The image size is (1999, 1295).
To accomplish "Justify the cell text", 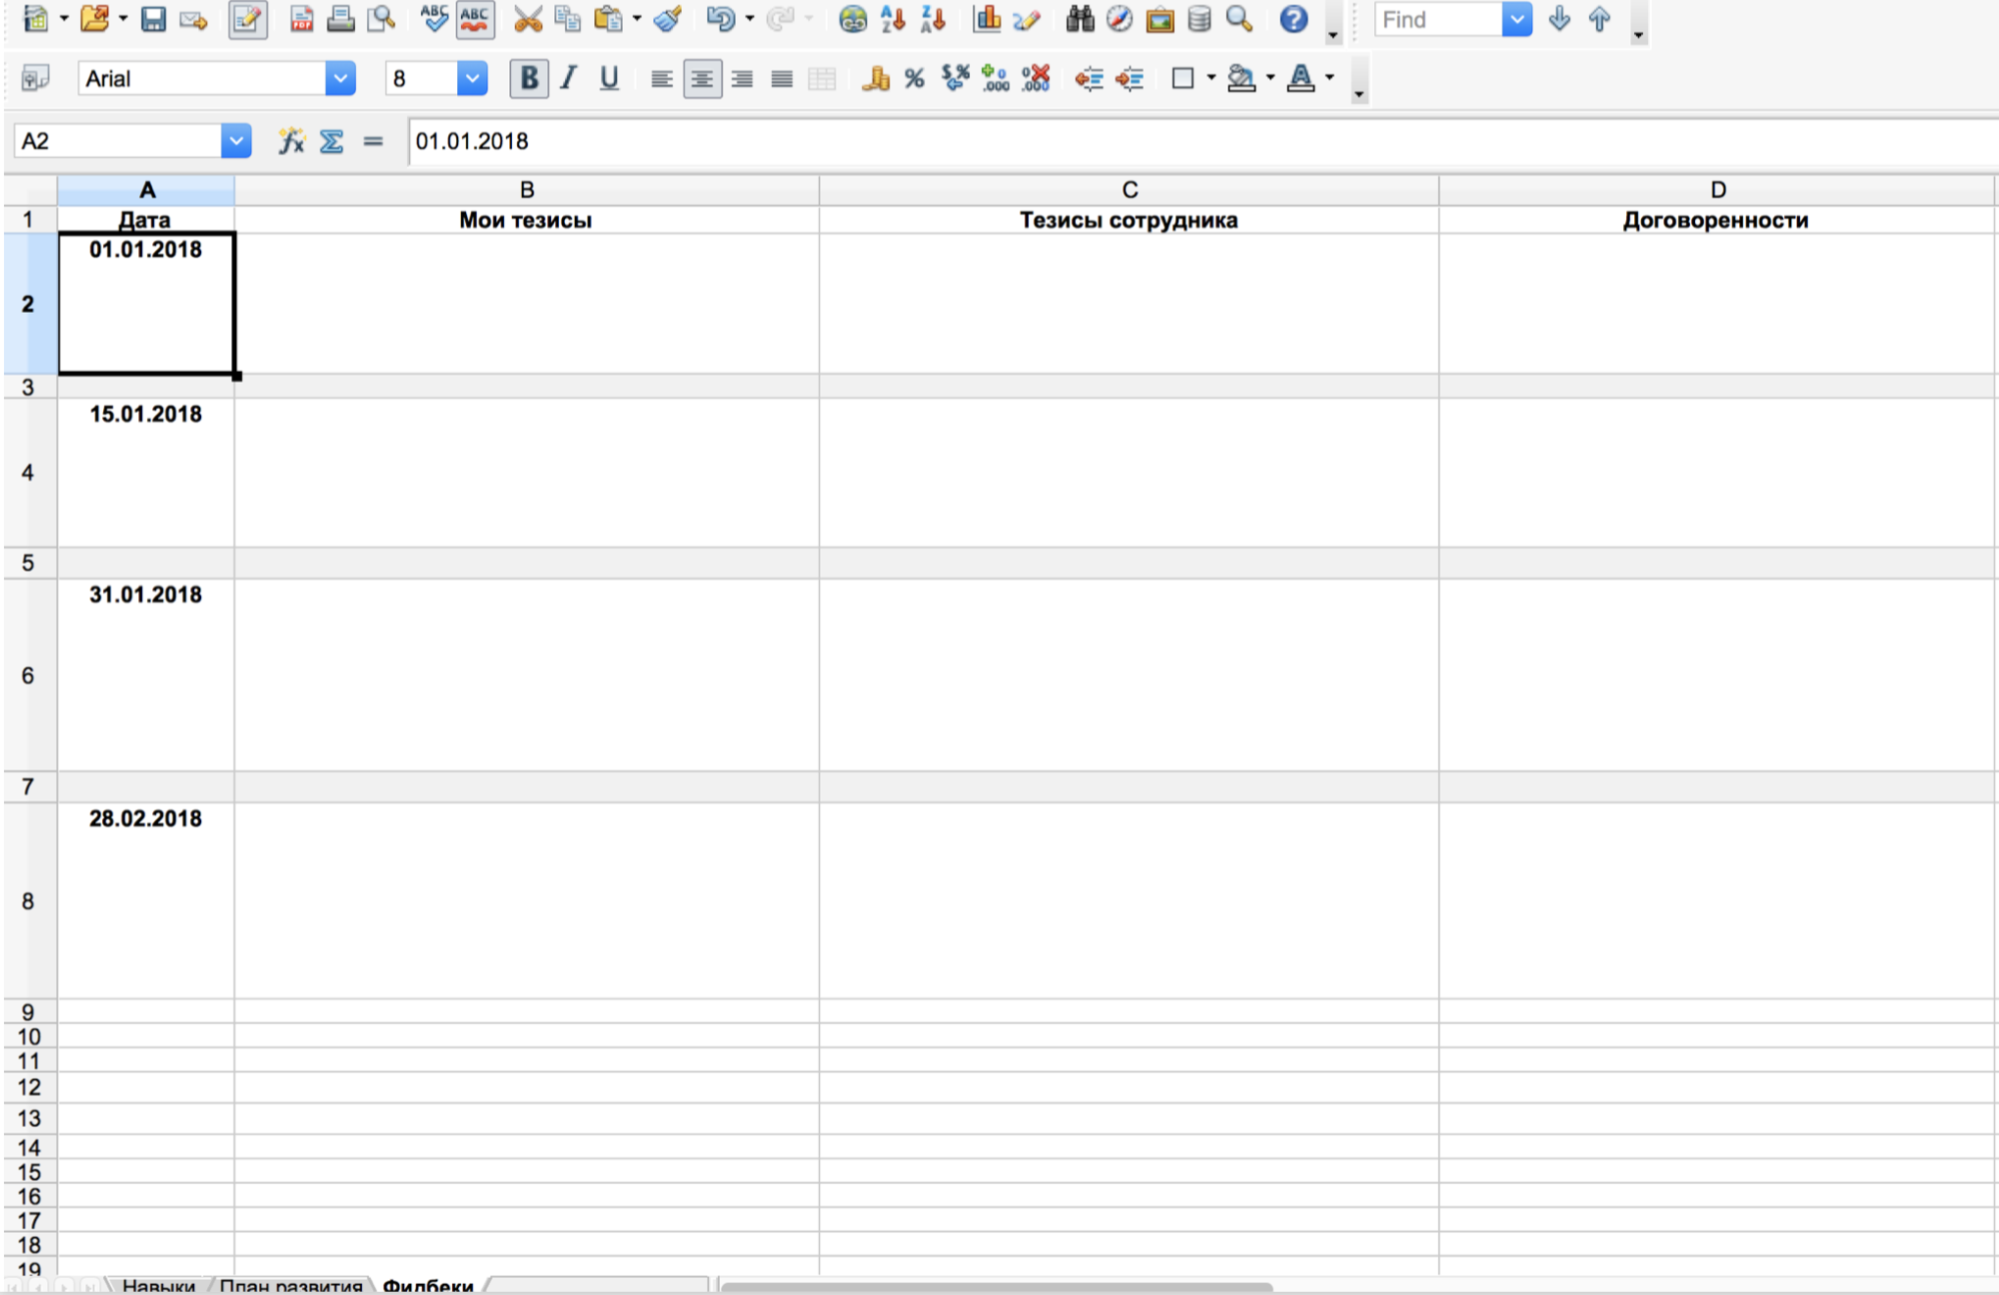I will tap(782, 78).
